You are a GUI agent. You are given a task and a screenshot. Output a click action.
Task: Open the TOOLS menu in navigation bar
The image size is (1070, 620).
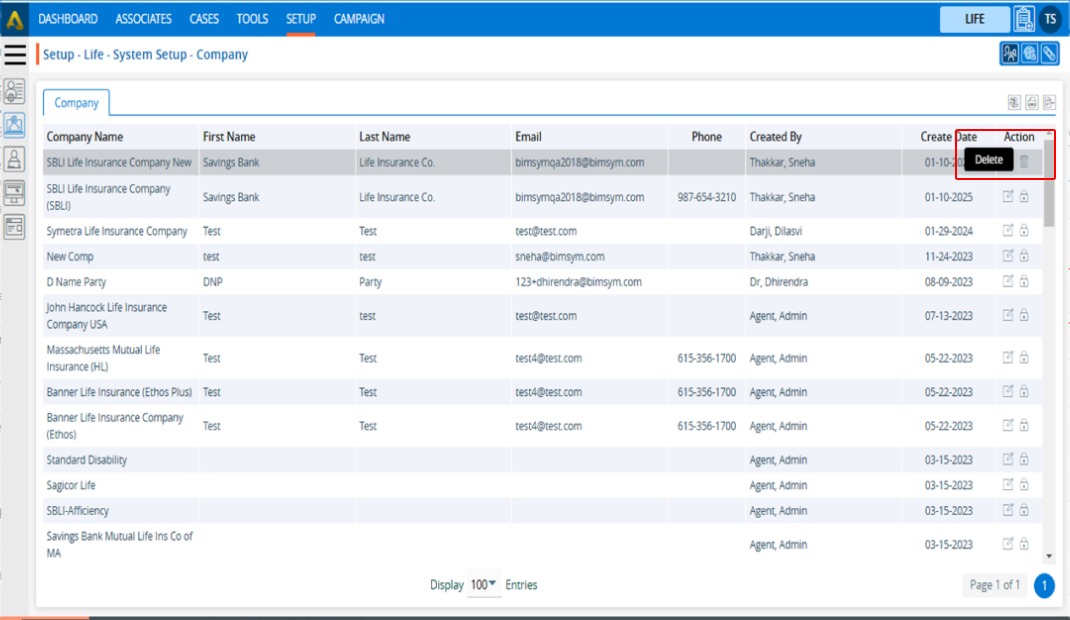(x=252, y=19)
